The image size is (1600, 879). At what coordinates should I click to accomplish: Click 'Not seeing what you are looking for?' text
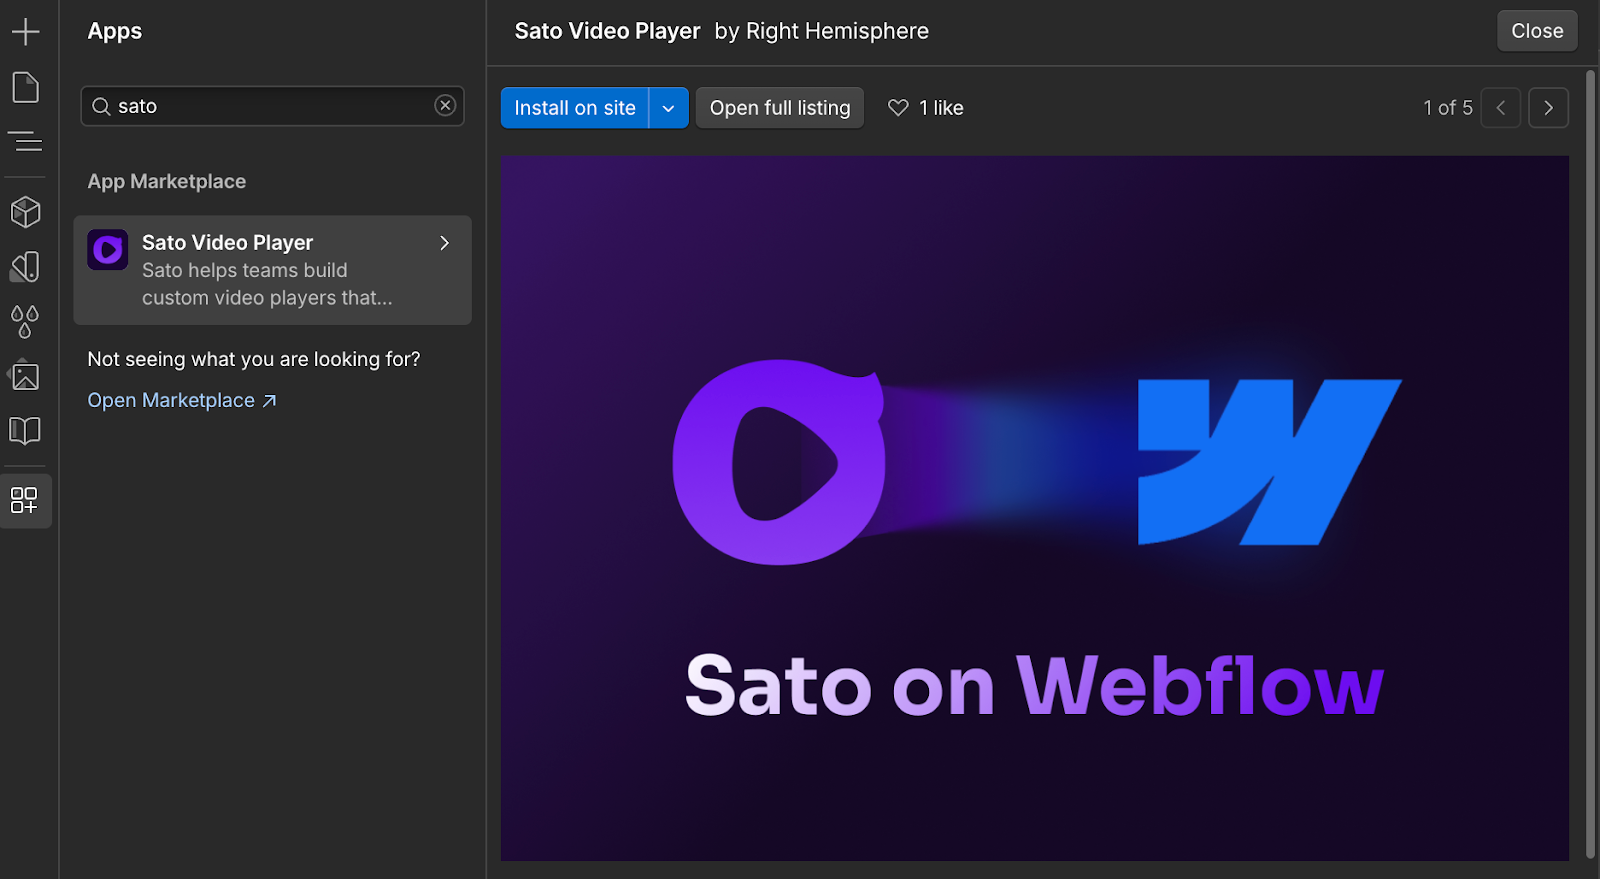tap(254, 359)
